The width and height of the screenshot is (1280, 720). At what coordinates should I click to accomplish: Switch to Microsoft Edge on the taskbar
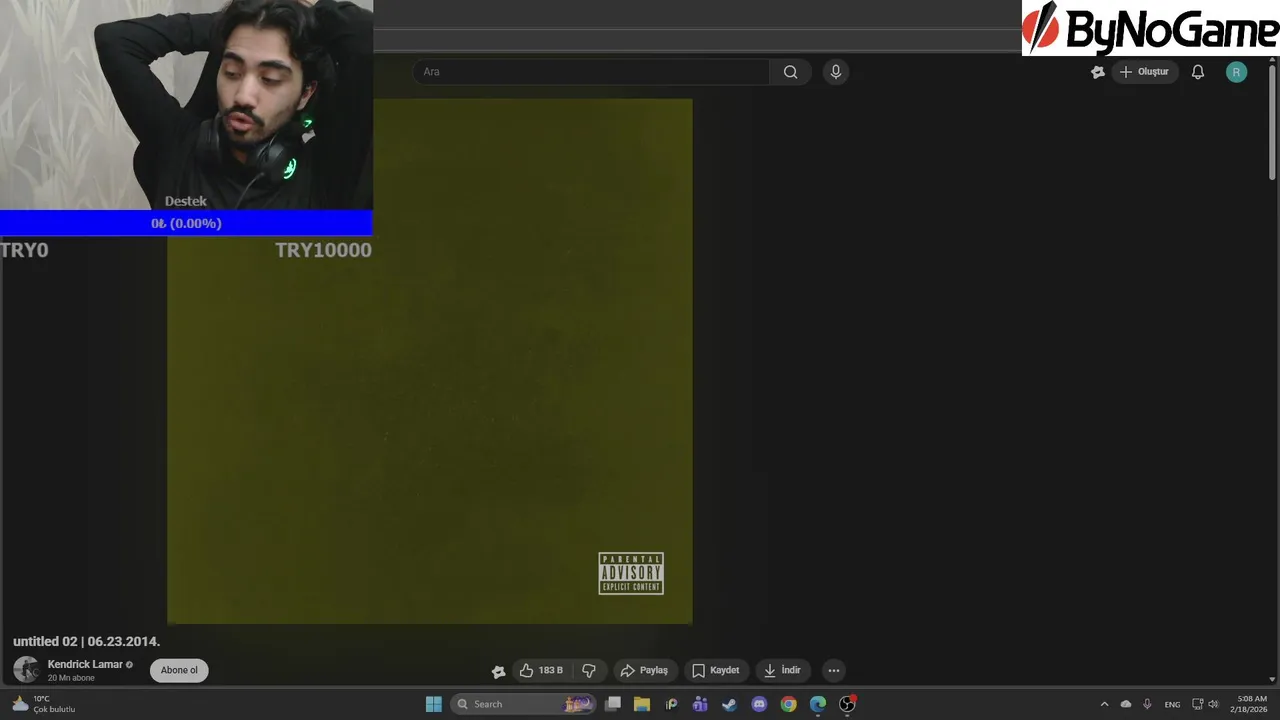pyautogui.click(x=818, y=704)
